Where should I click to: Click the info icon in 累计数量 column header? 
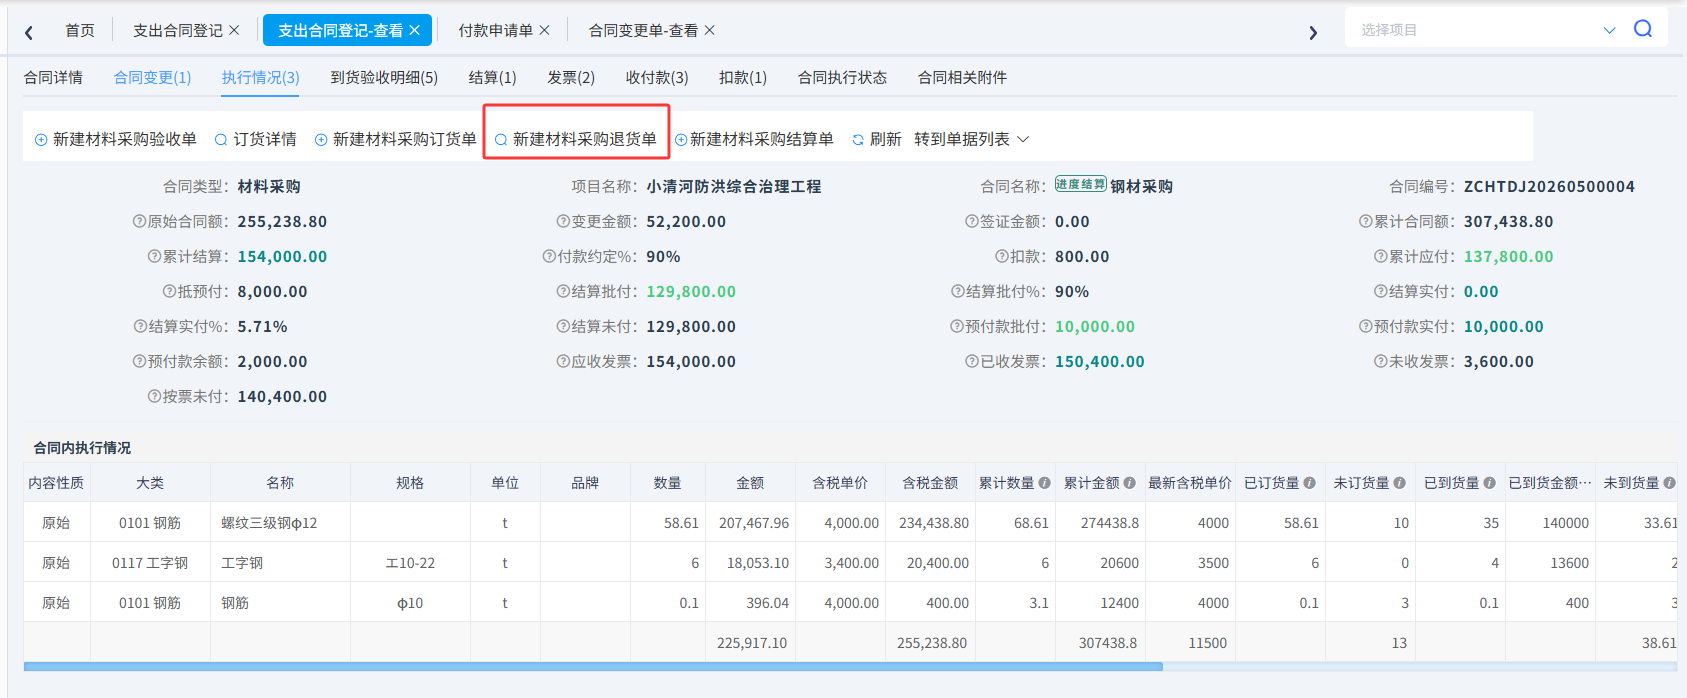tap(1045, 483)
